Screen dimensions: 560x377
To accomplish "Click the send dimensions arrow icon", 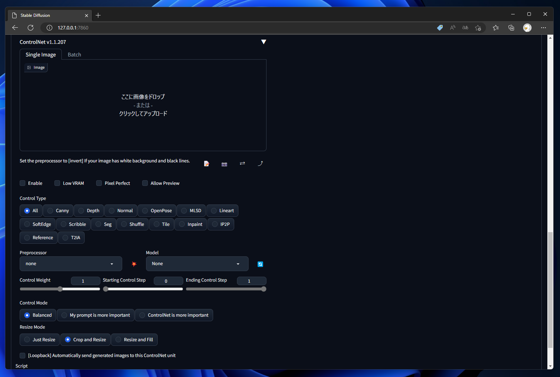I will pos(260,163).
